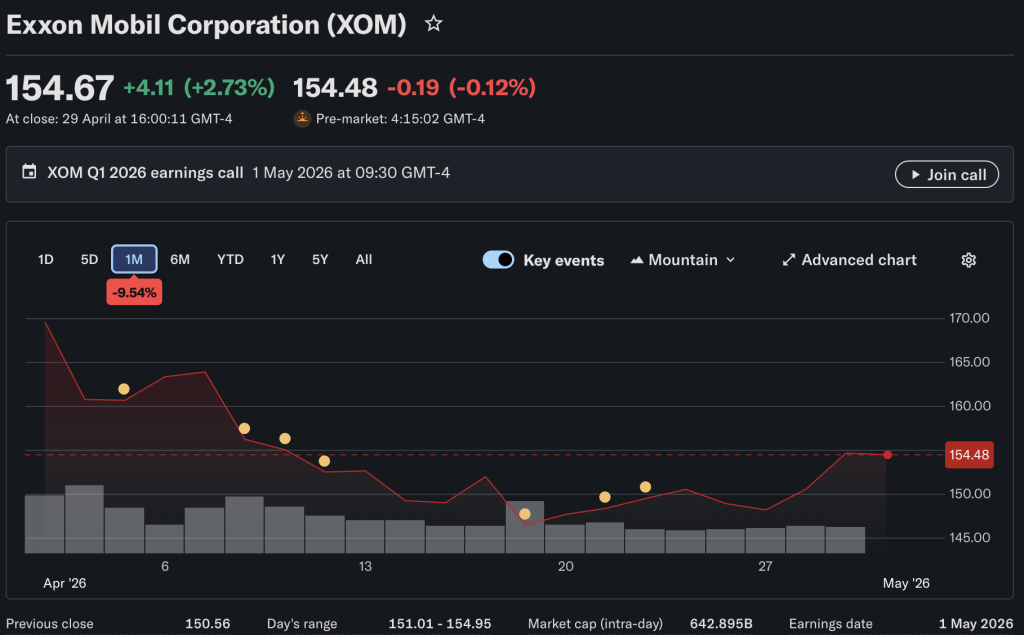This screenshot has height=635, width=1024.
Task: Click the May '26 date label
Action: pyautogui.click(x=906, y=583)
